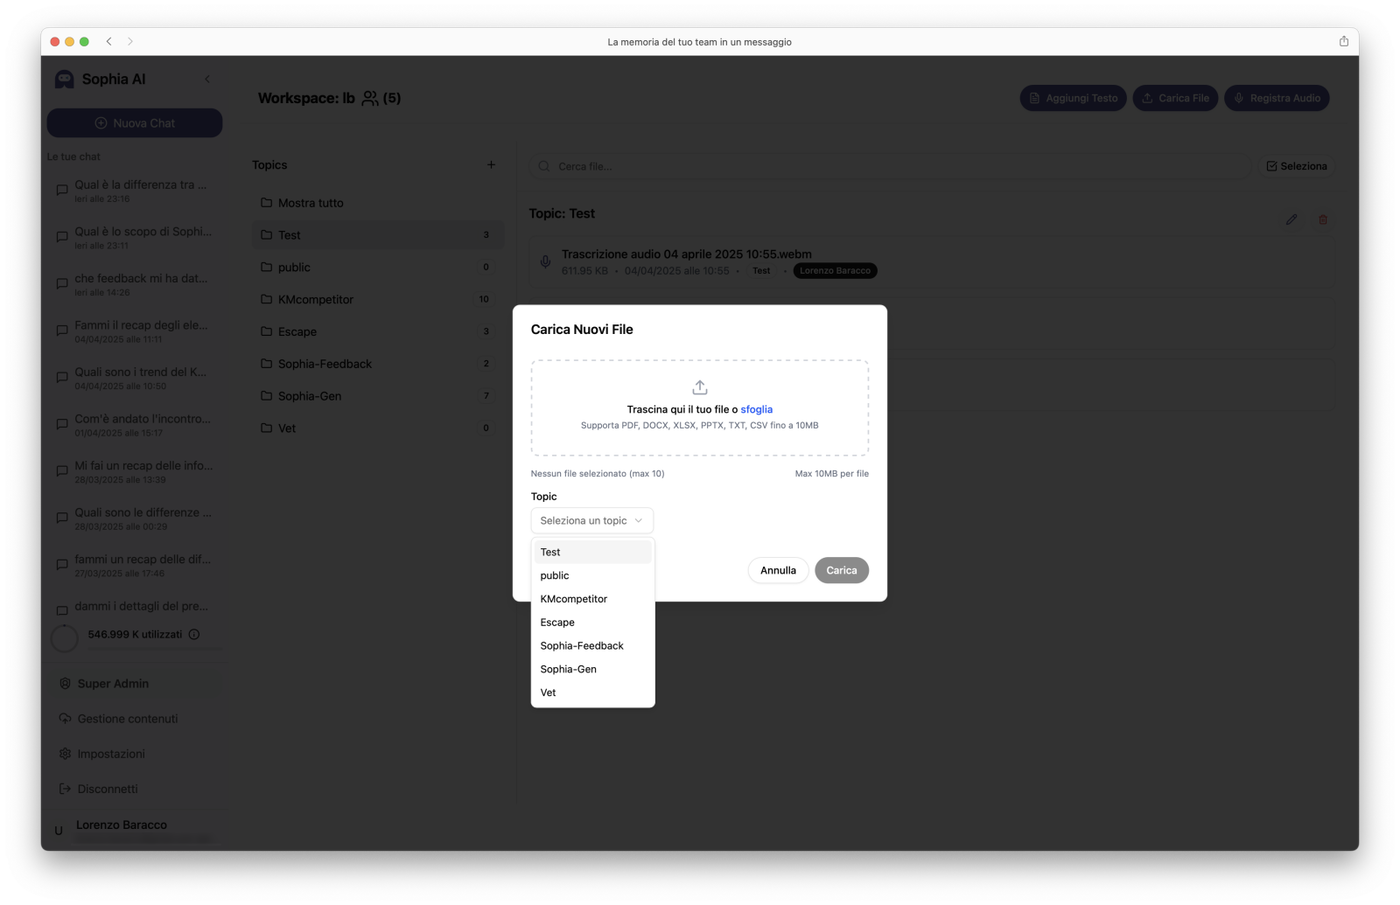Toggle the Seleziona selection mode
The width and height of the screenshot is (1400, 905).
pyautogui.click(x=1297, y=166)
